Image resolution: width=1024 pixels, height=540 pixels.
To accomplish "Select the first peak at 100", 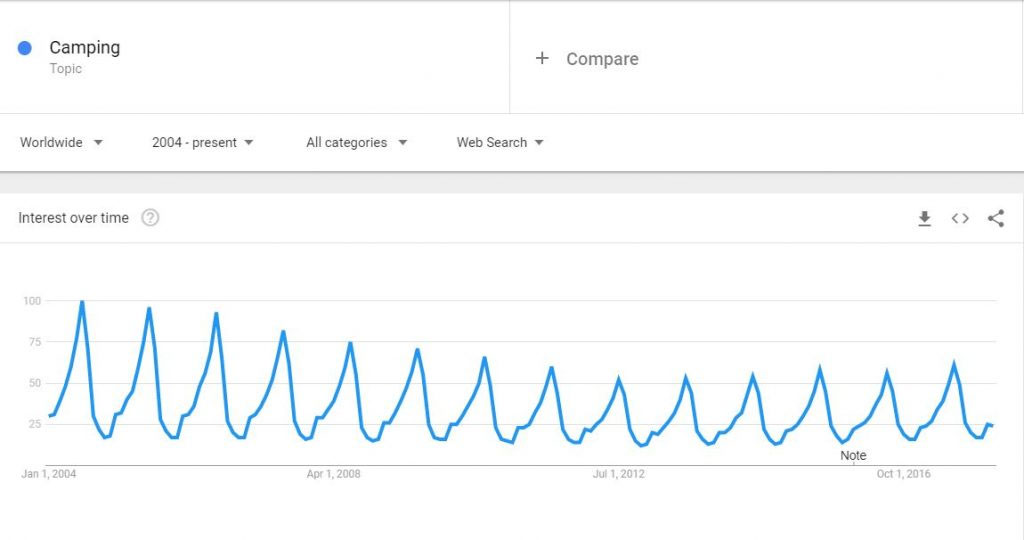I will [x=82, y=302].
